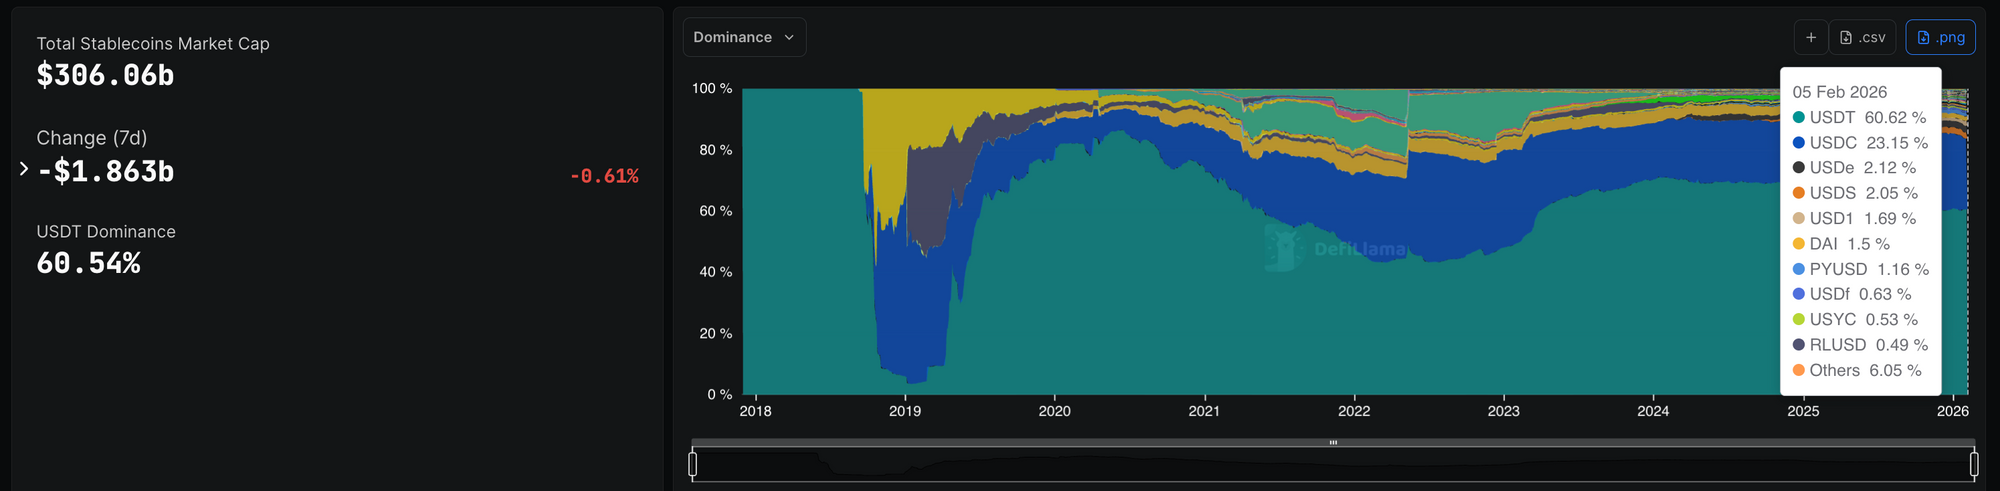Viewport: 2000px width, 491px height.
Task: Click USDT 60.62 % in the tooltip
Action: coord(1867,118)
